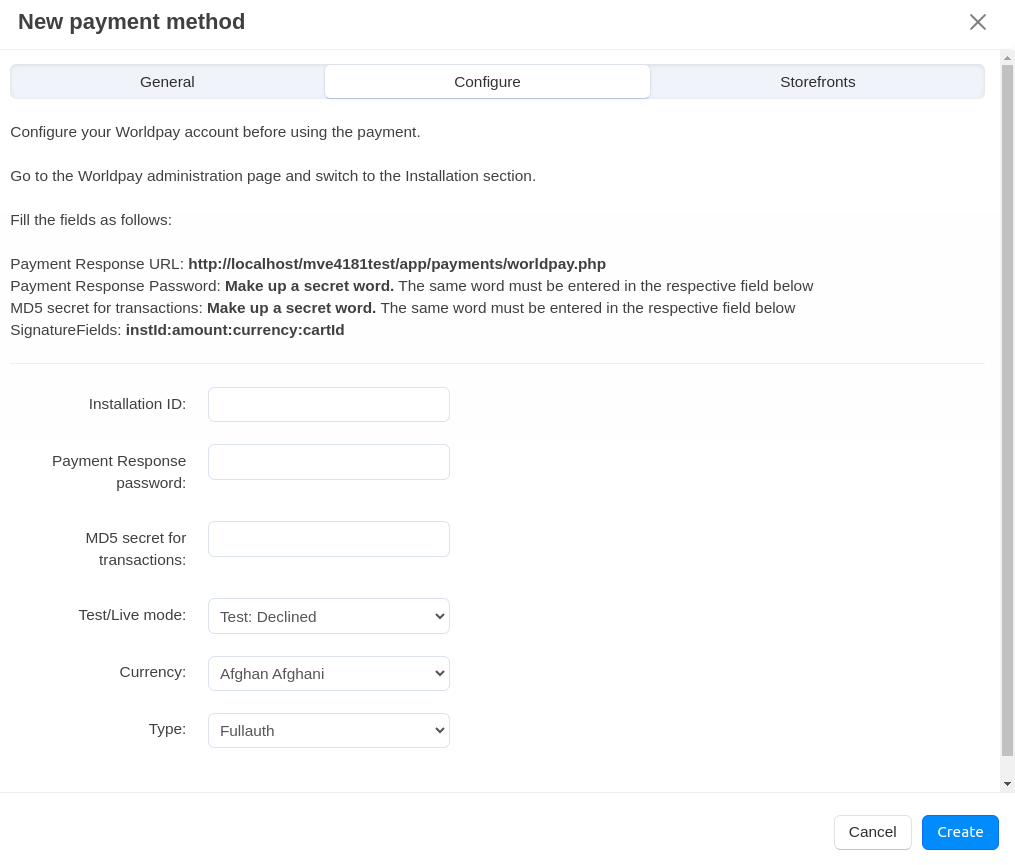Click the Type label
Viewport: 1015px width, 865px height.
pyautogui.click(x=167, y=729)
